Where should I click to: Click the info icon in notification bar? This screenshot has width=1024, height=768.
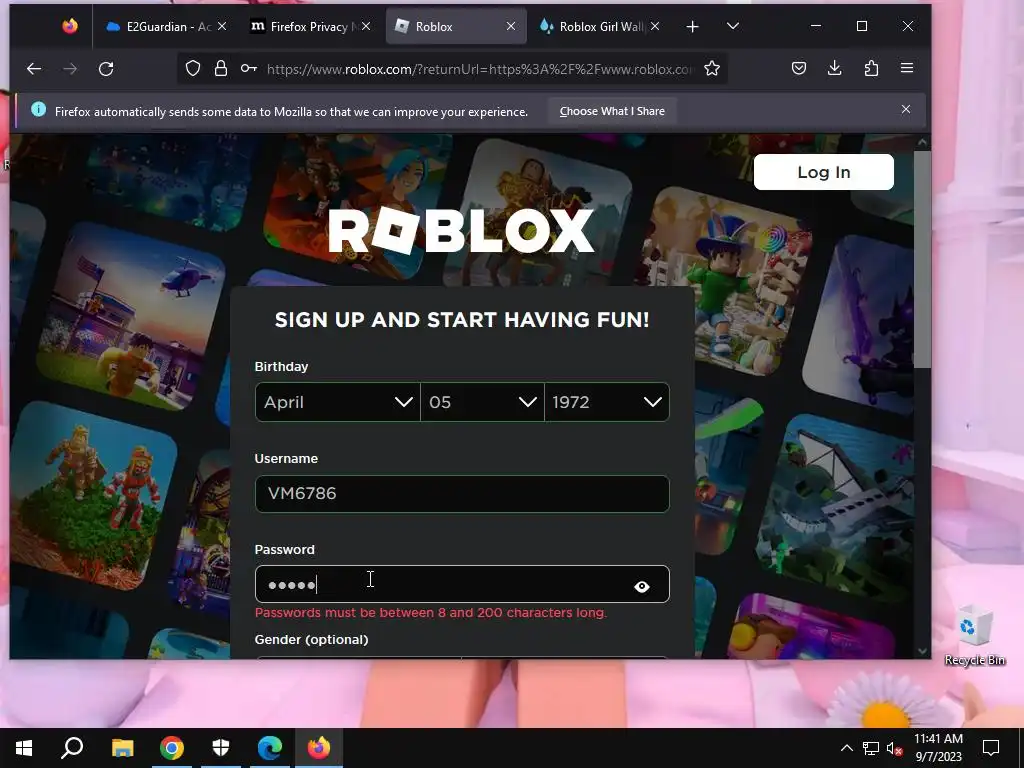click(x=39, y=110)
